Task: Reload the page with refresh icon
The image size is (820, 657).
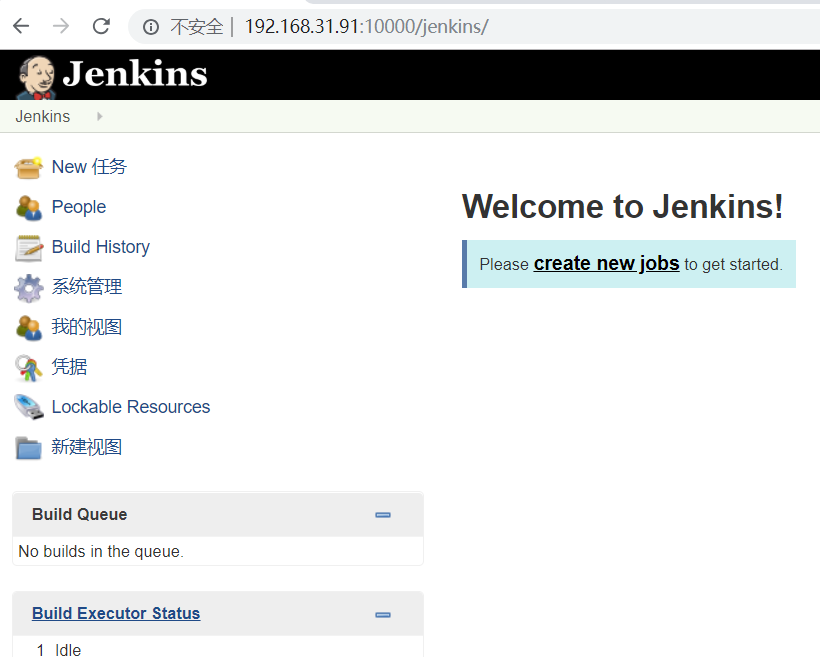Action: pos(101,26)
